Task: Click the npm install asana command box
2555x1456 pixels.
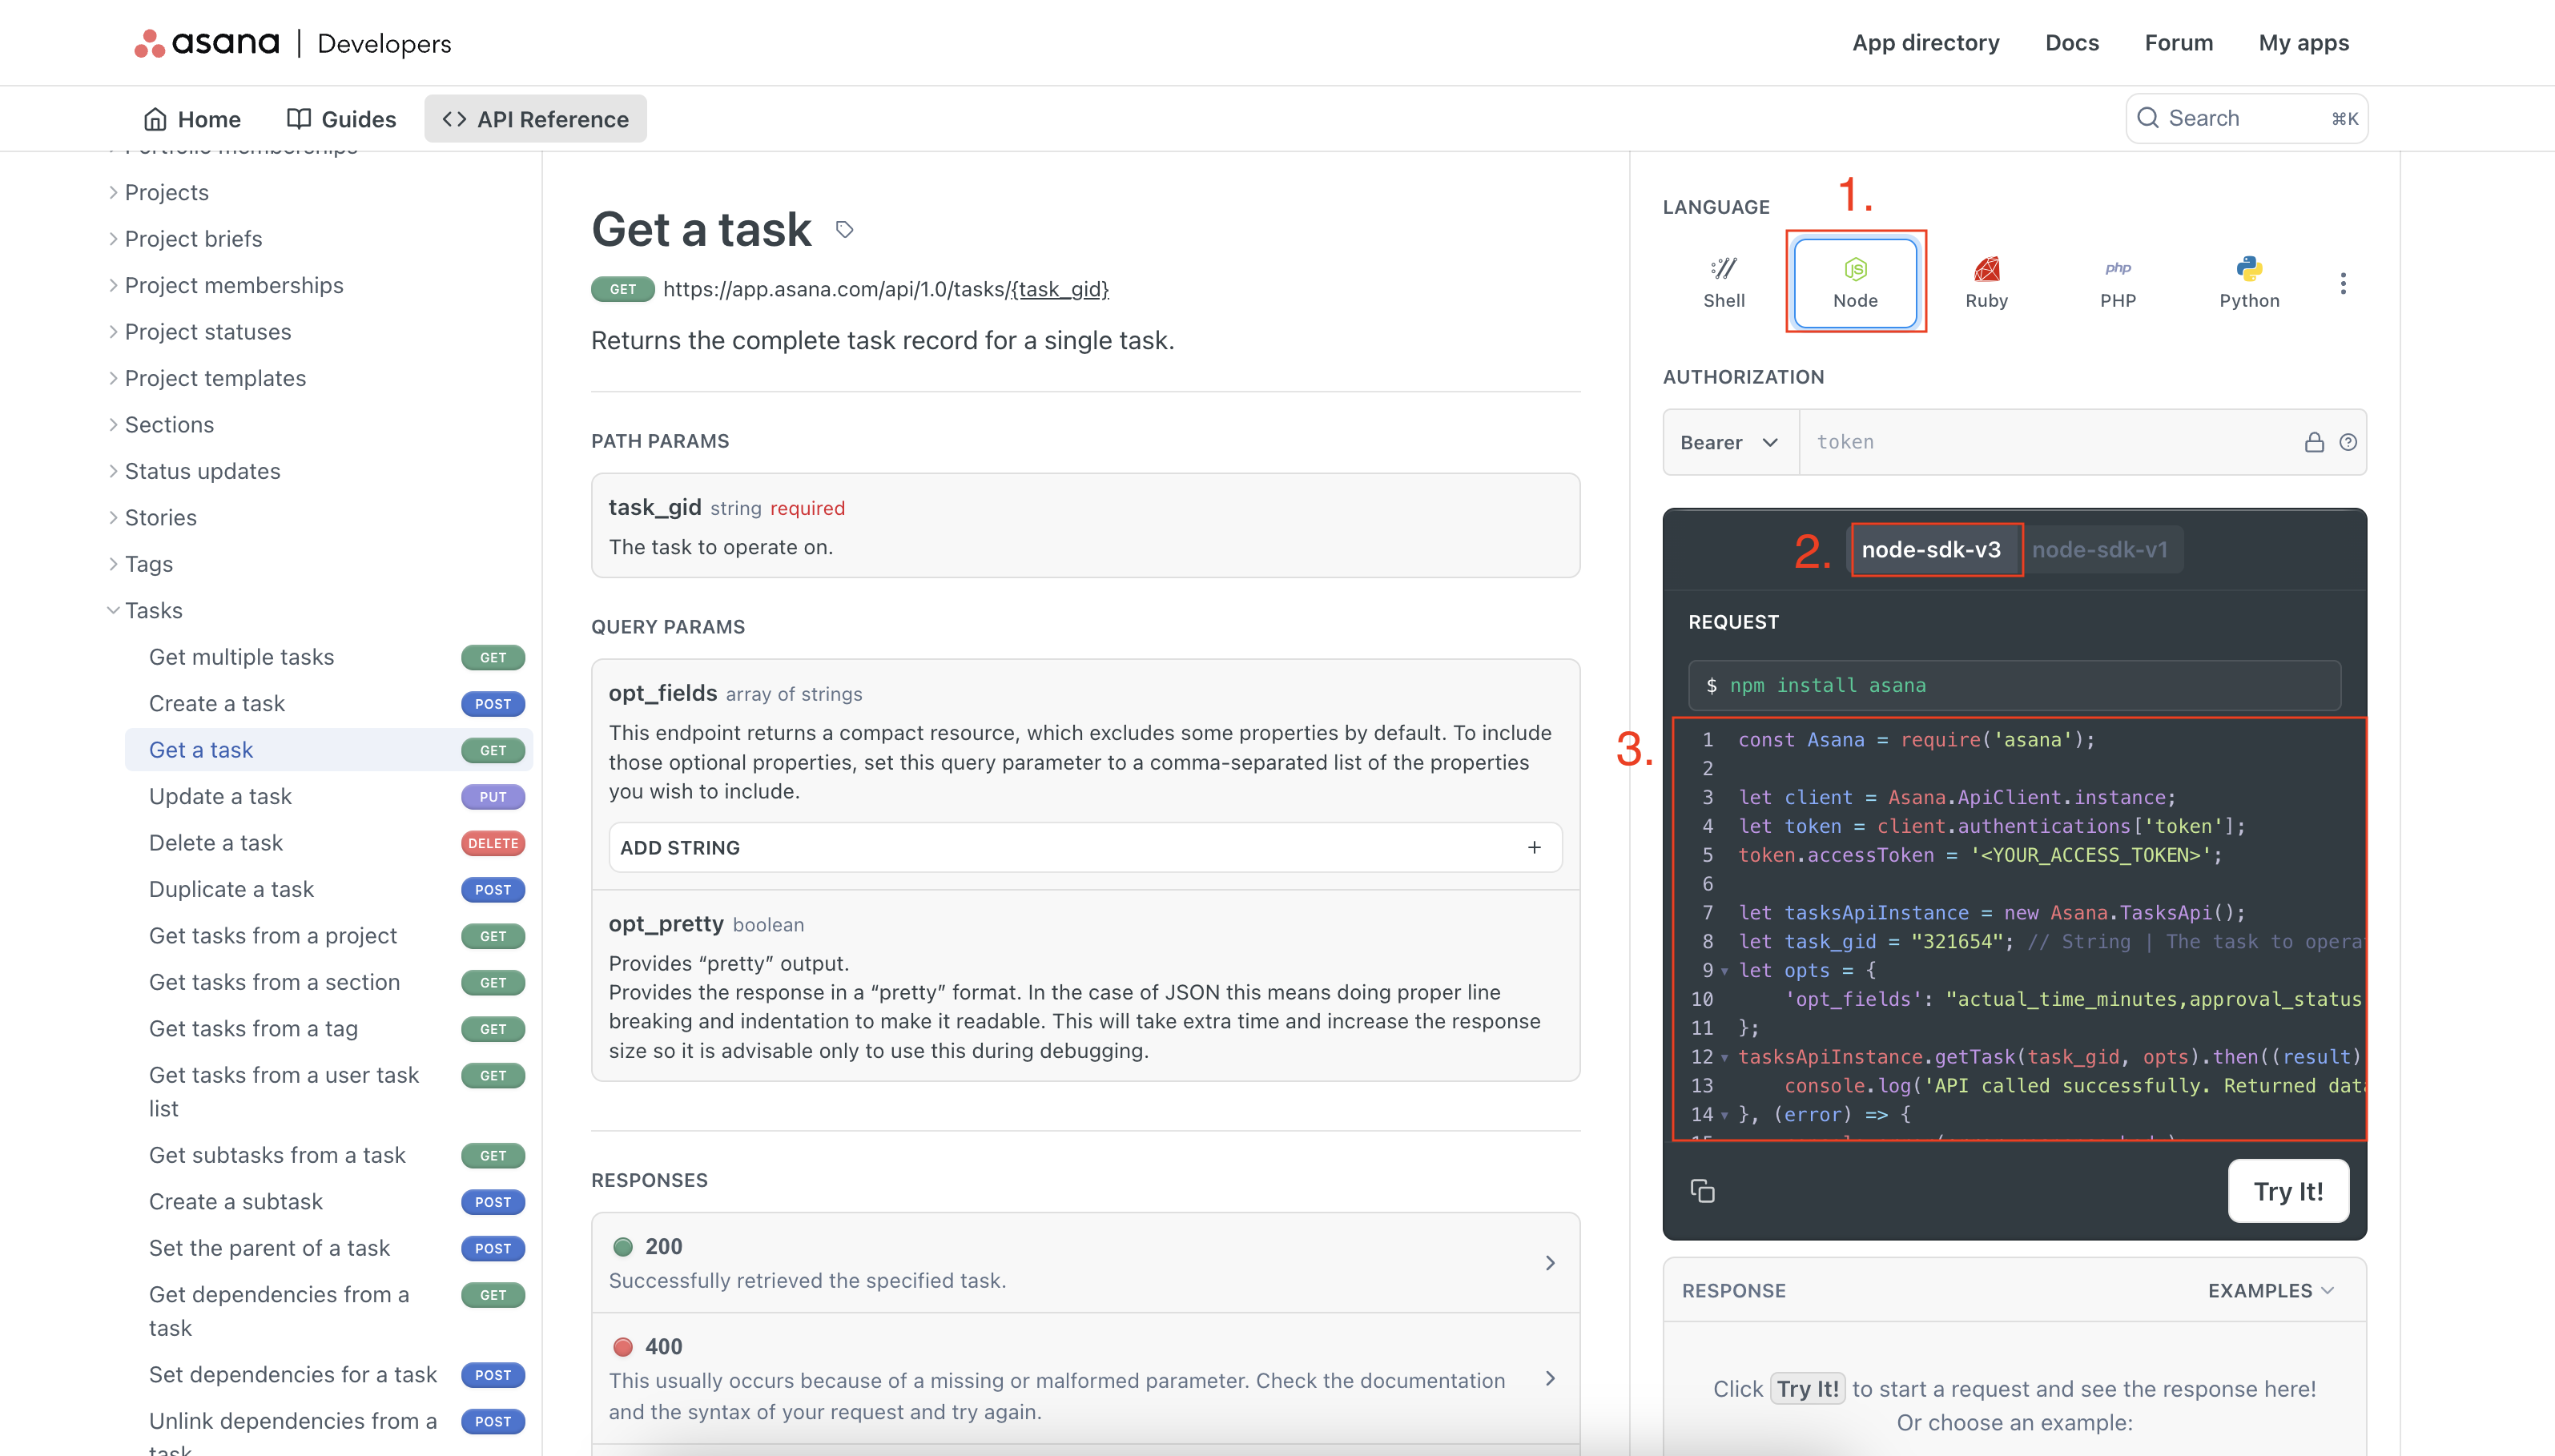Action: tap(2014, 685)
